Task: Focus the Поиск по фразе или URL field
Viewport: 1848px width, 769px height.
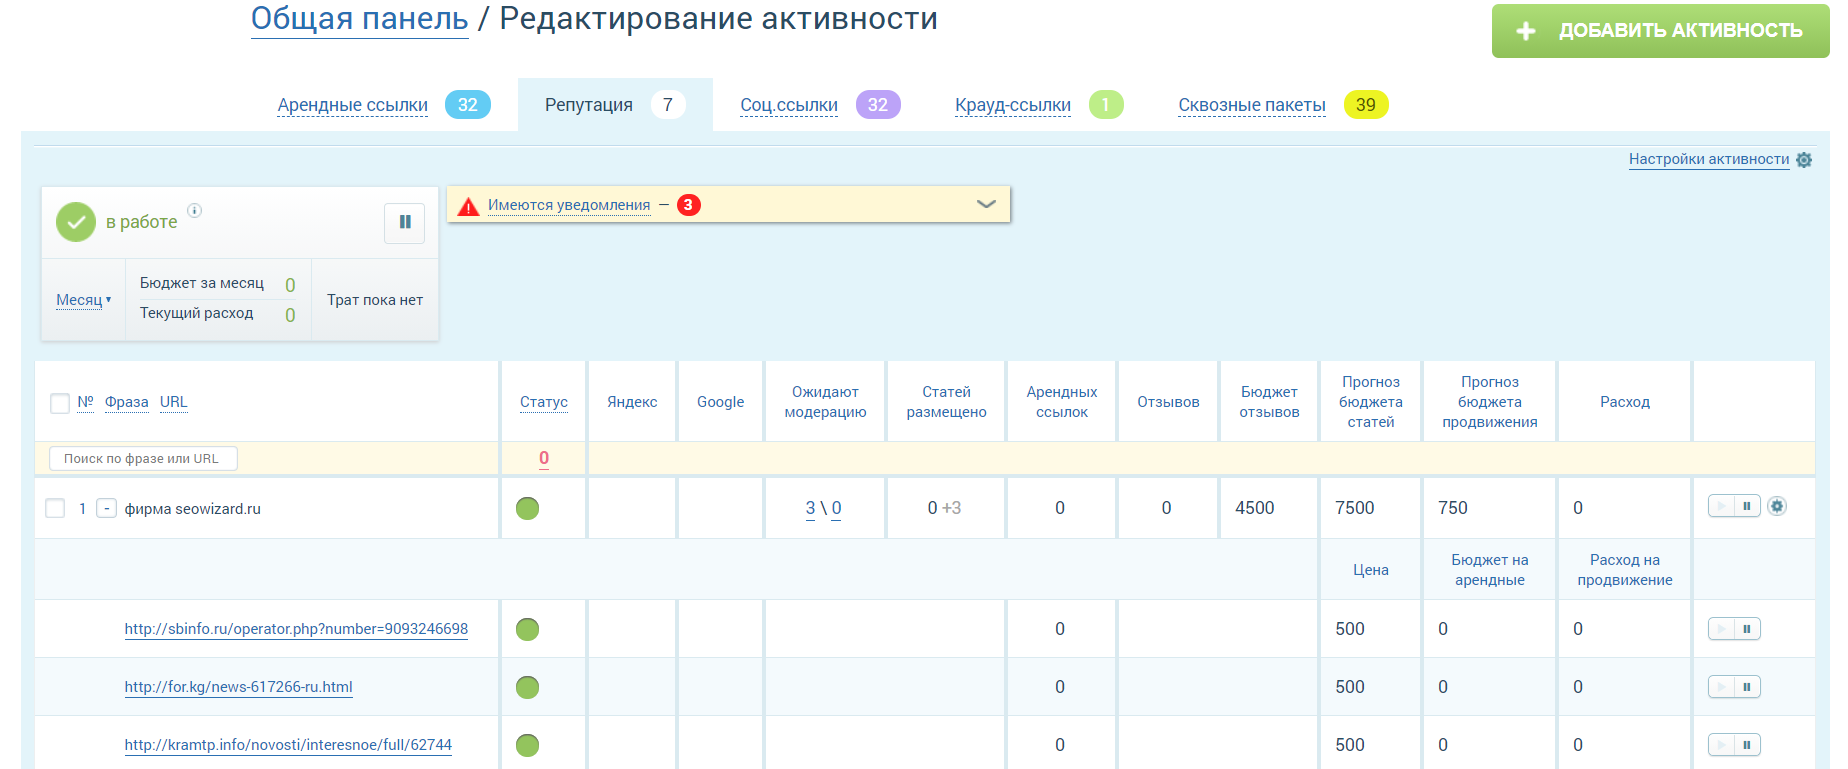Action: coord(143,458)
